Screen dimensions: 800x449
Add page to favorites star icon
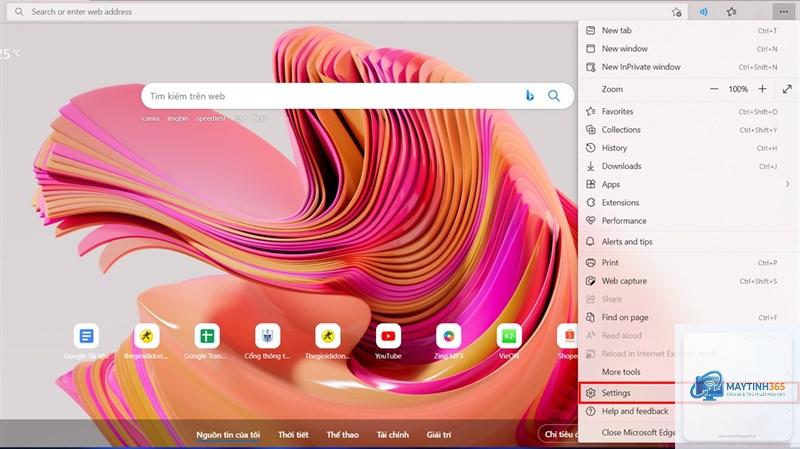[x=677, y=12]
